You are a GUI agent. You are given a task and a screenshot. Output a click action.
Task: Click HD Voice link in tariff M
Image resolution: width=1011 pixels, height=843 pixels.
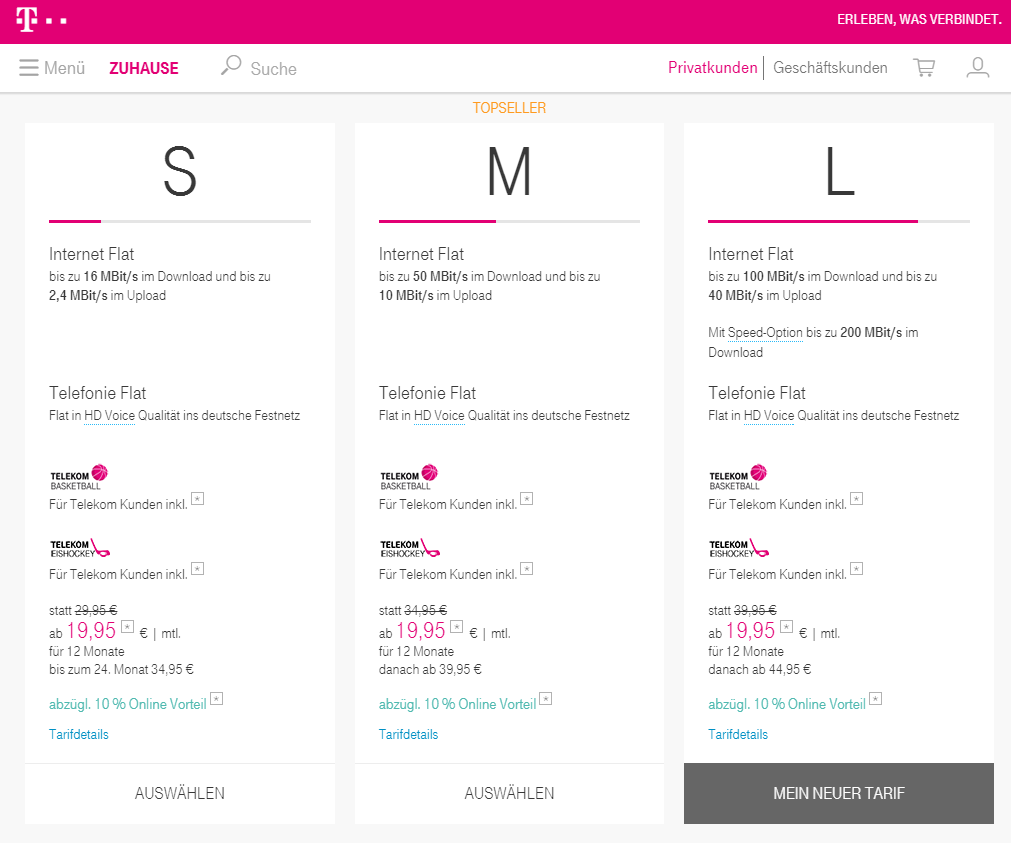[439, 415]
